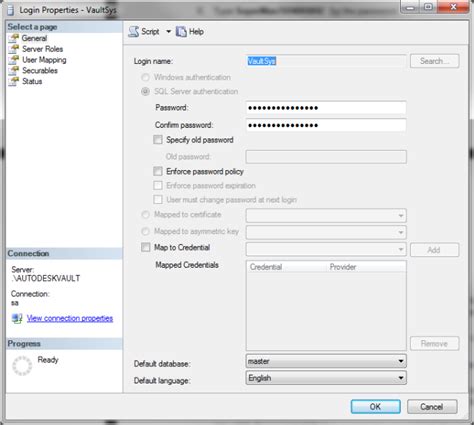Click the Login Properties title bar icon
Viewport: 474px width, 425px height.
(11, 10)
